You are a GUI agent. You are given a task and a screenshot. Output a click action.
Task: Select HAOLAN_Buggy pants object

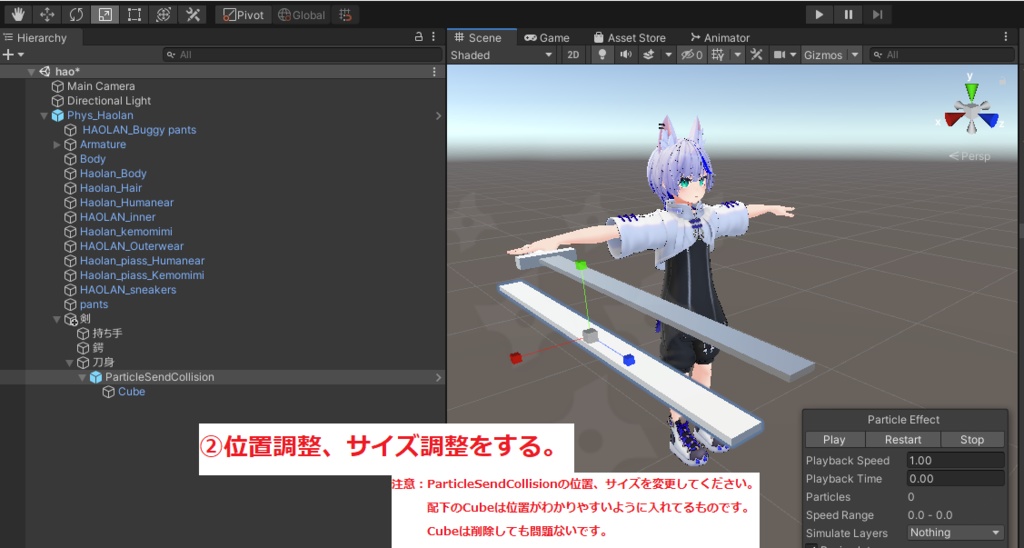tap(139, 130)
